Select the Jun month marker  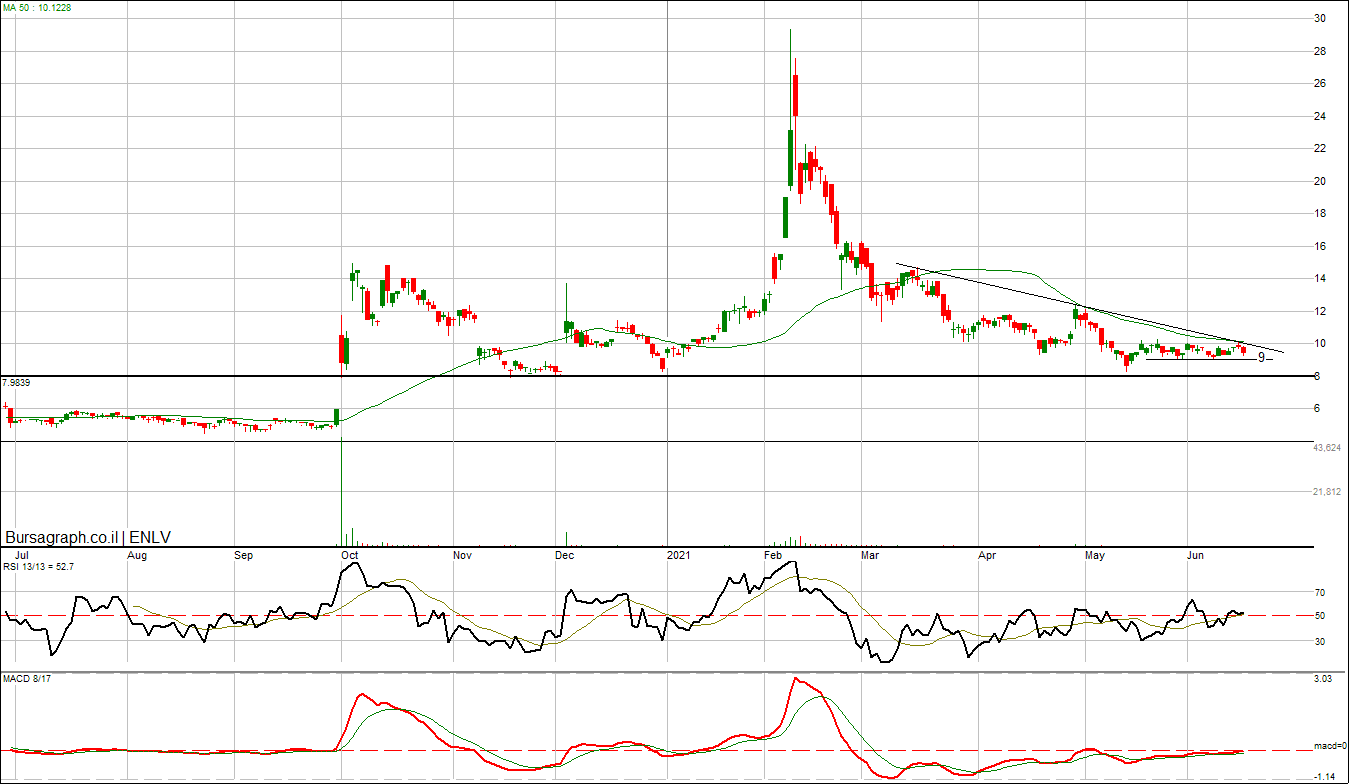(x=1195, y=554)
